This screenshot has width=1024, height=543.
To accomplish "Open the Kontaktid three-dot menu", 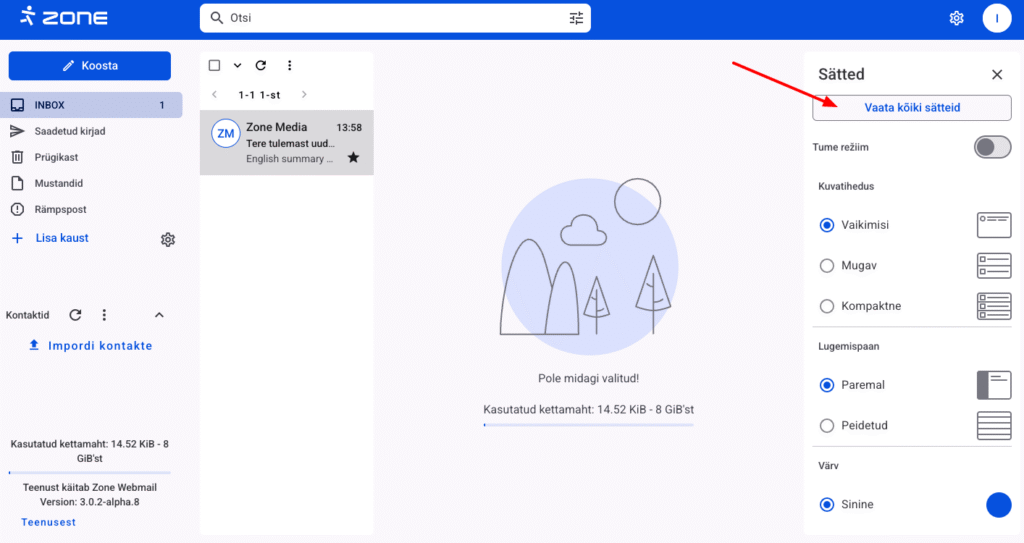I will point(104,315).
